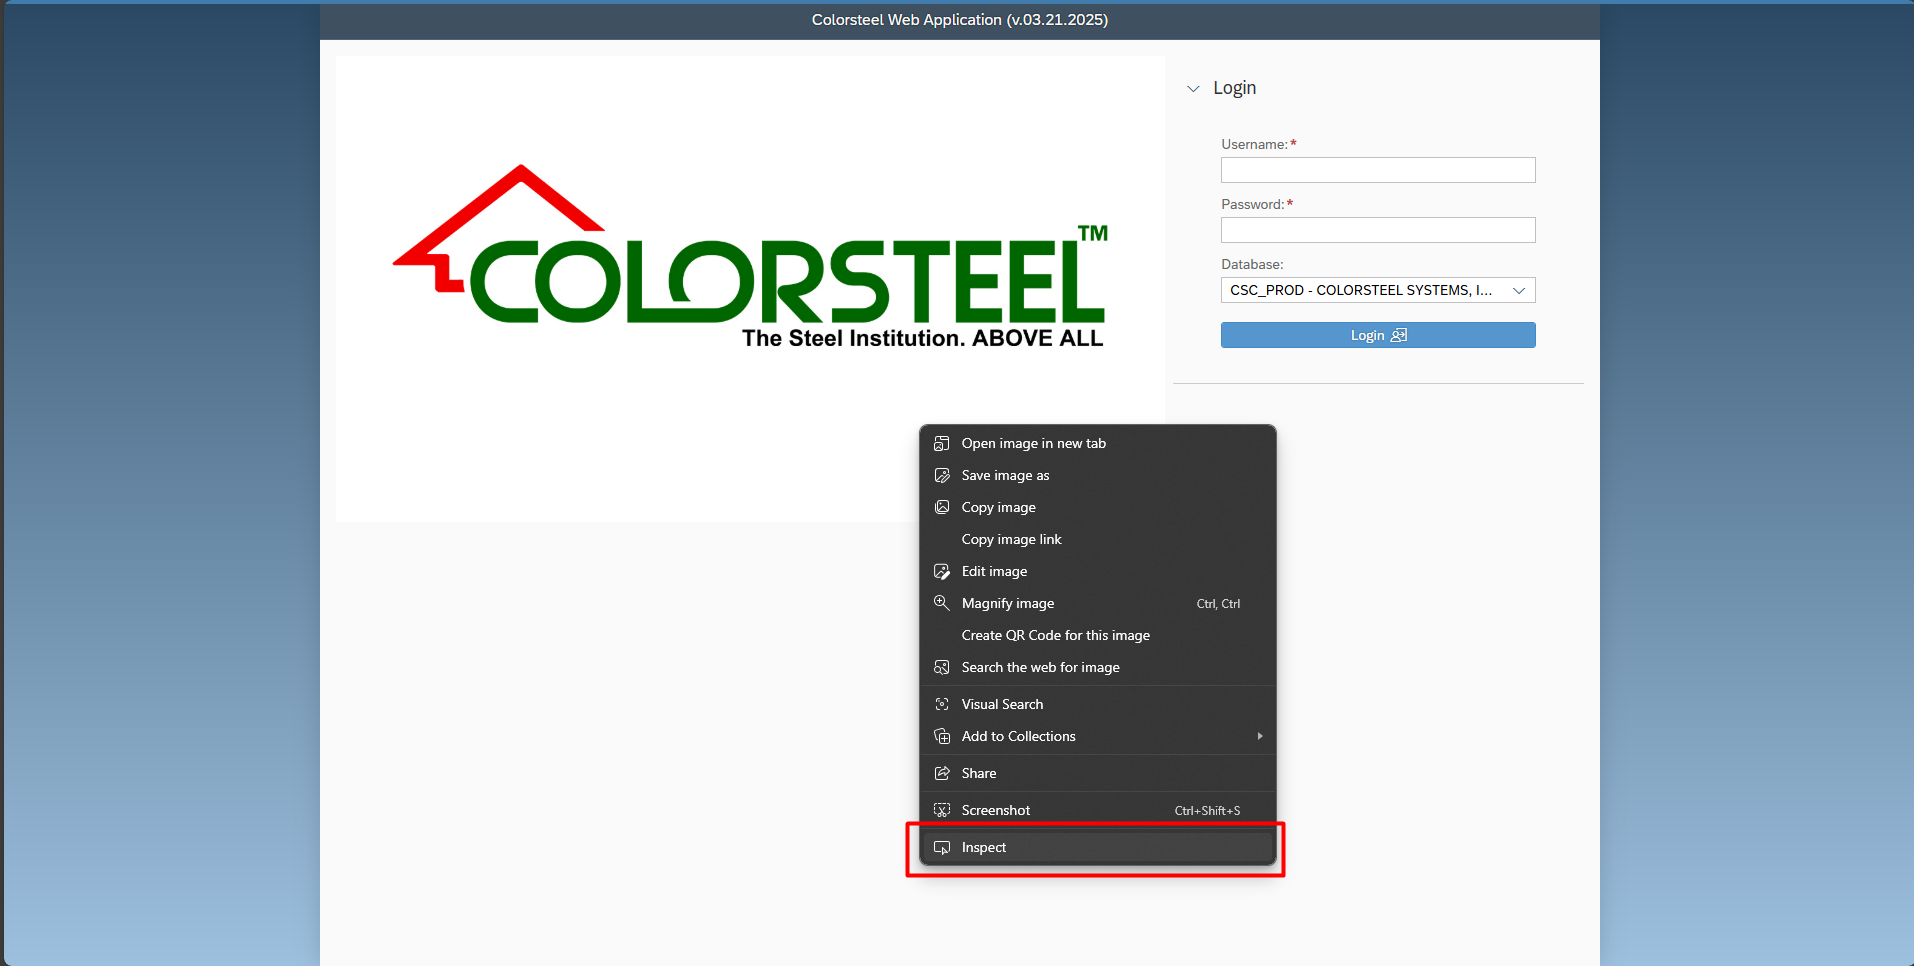1914x966 pixels.
Task: Select Create QR Code for this image
Action: pos(1097,635)
